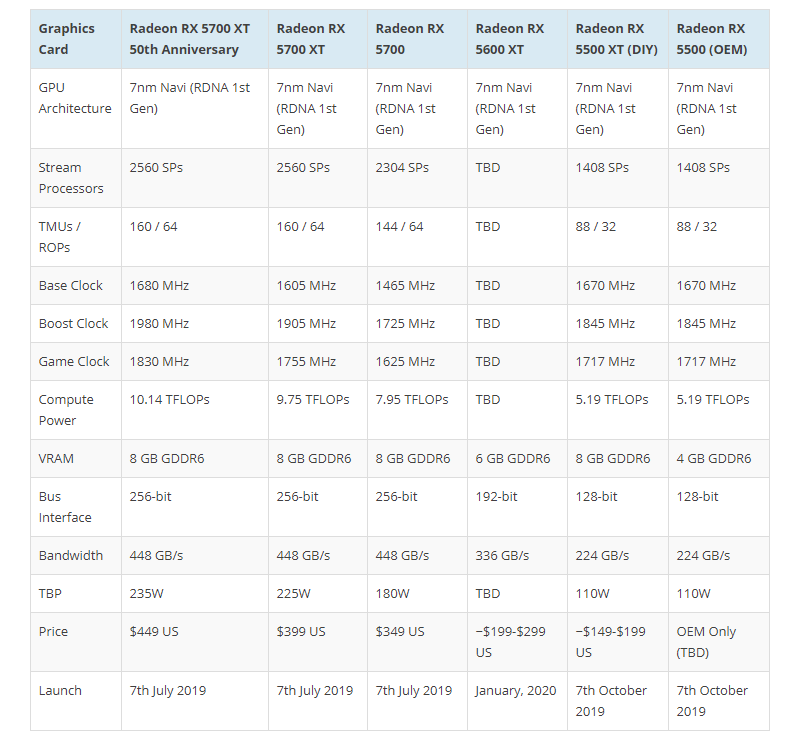793x741 pixels.
Task: Select the 144 / 64 TMUs/ROPs cell
Action: pyautogui.click(x=417, y=237)
